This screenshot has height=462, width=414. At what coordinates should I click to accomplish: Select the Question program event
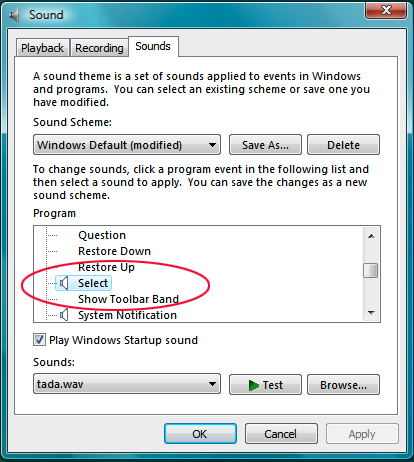(102, 235)
